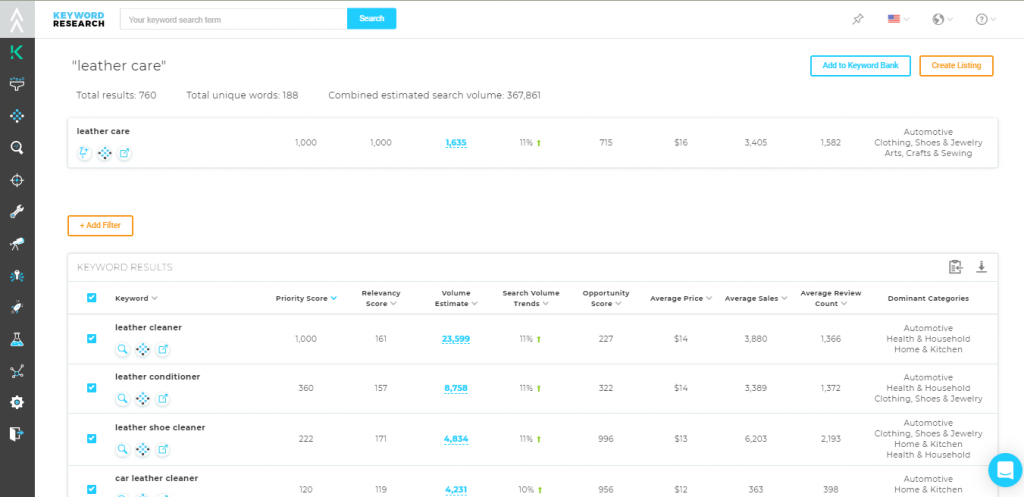Click Add to Keyword Bank button
Screen dimensions: 1024x497
tap(860, 66)
